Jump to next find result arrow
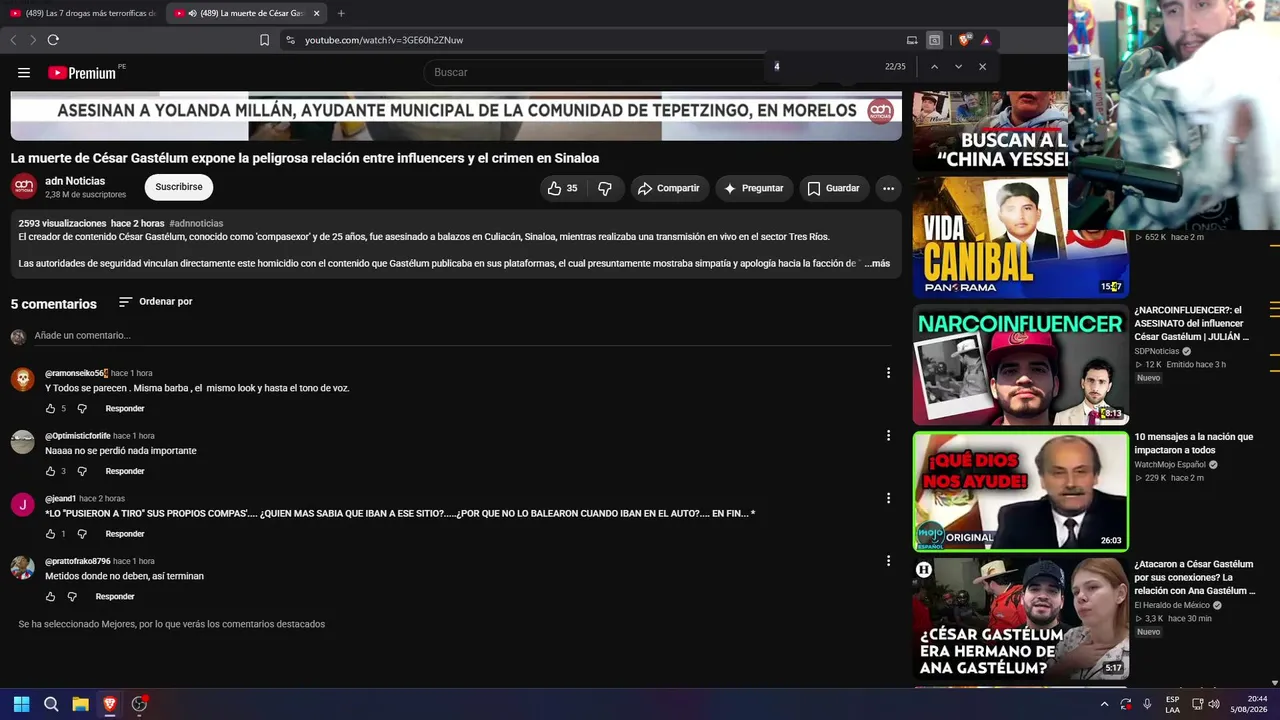The width and height of the screenshot is (1280, 720). 958,67
